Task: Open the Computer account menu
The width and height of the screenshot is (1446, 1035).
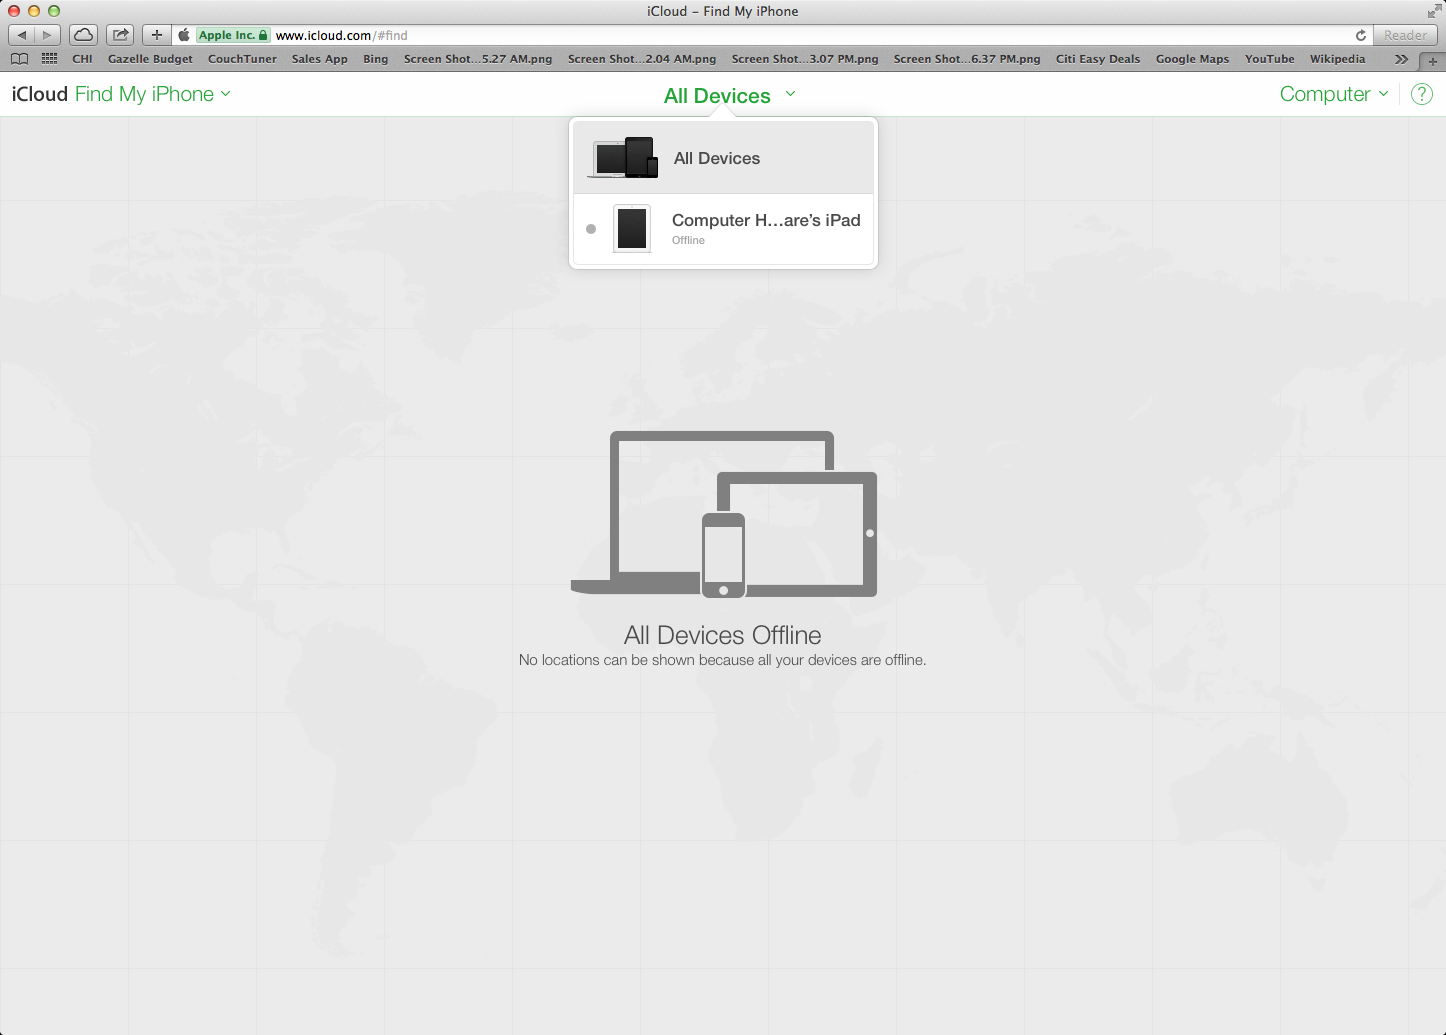Action: (x=1334, y=94)
